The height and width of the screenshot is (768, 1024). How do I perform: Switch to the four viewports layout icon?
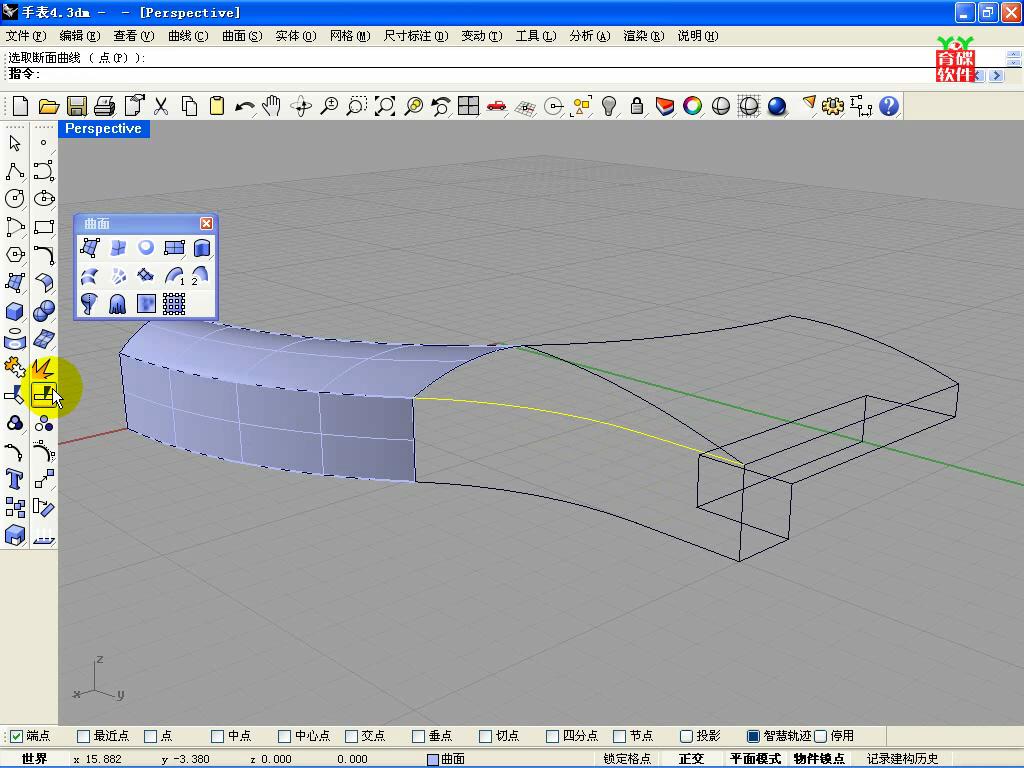click(x=468, y=106)
